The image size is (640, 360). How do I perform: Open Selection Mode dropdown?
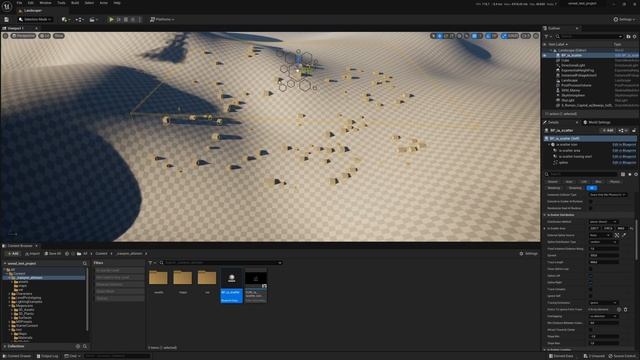35,20
